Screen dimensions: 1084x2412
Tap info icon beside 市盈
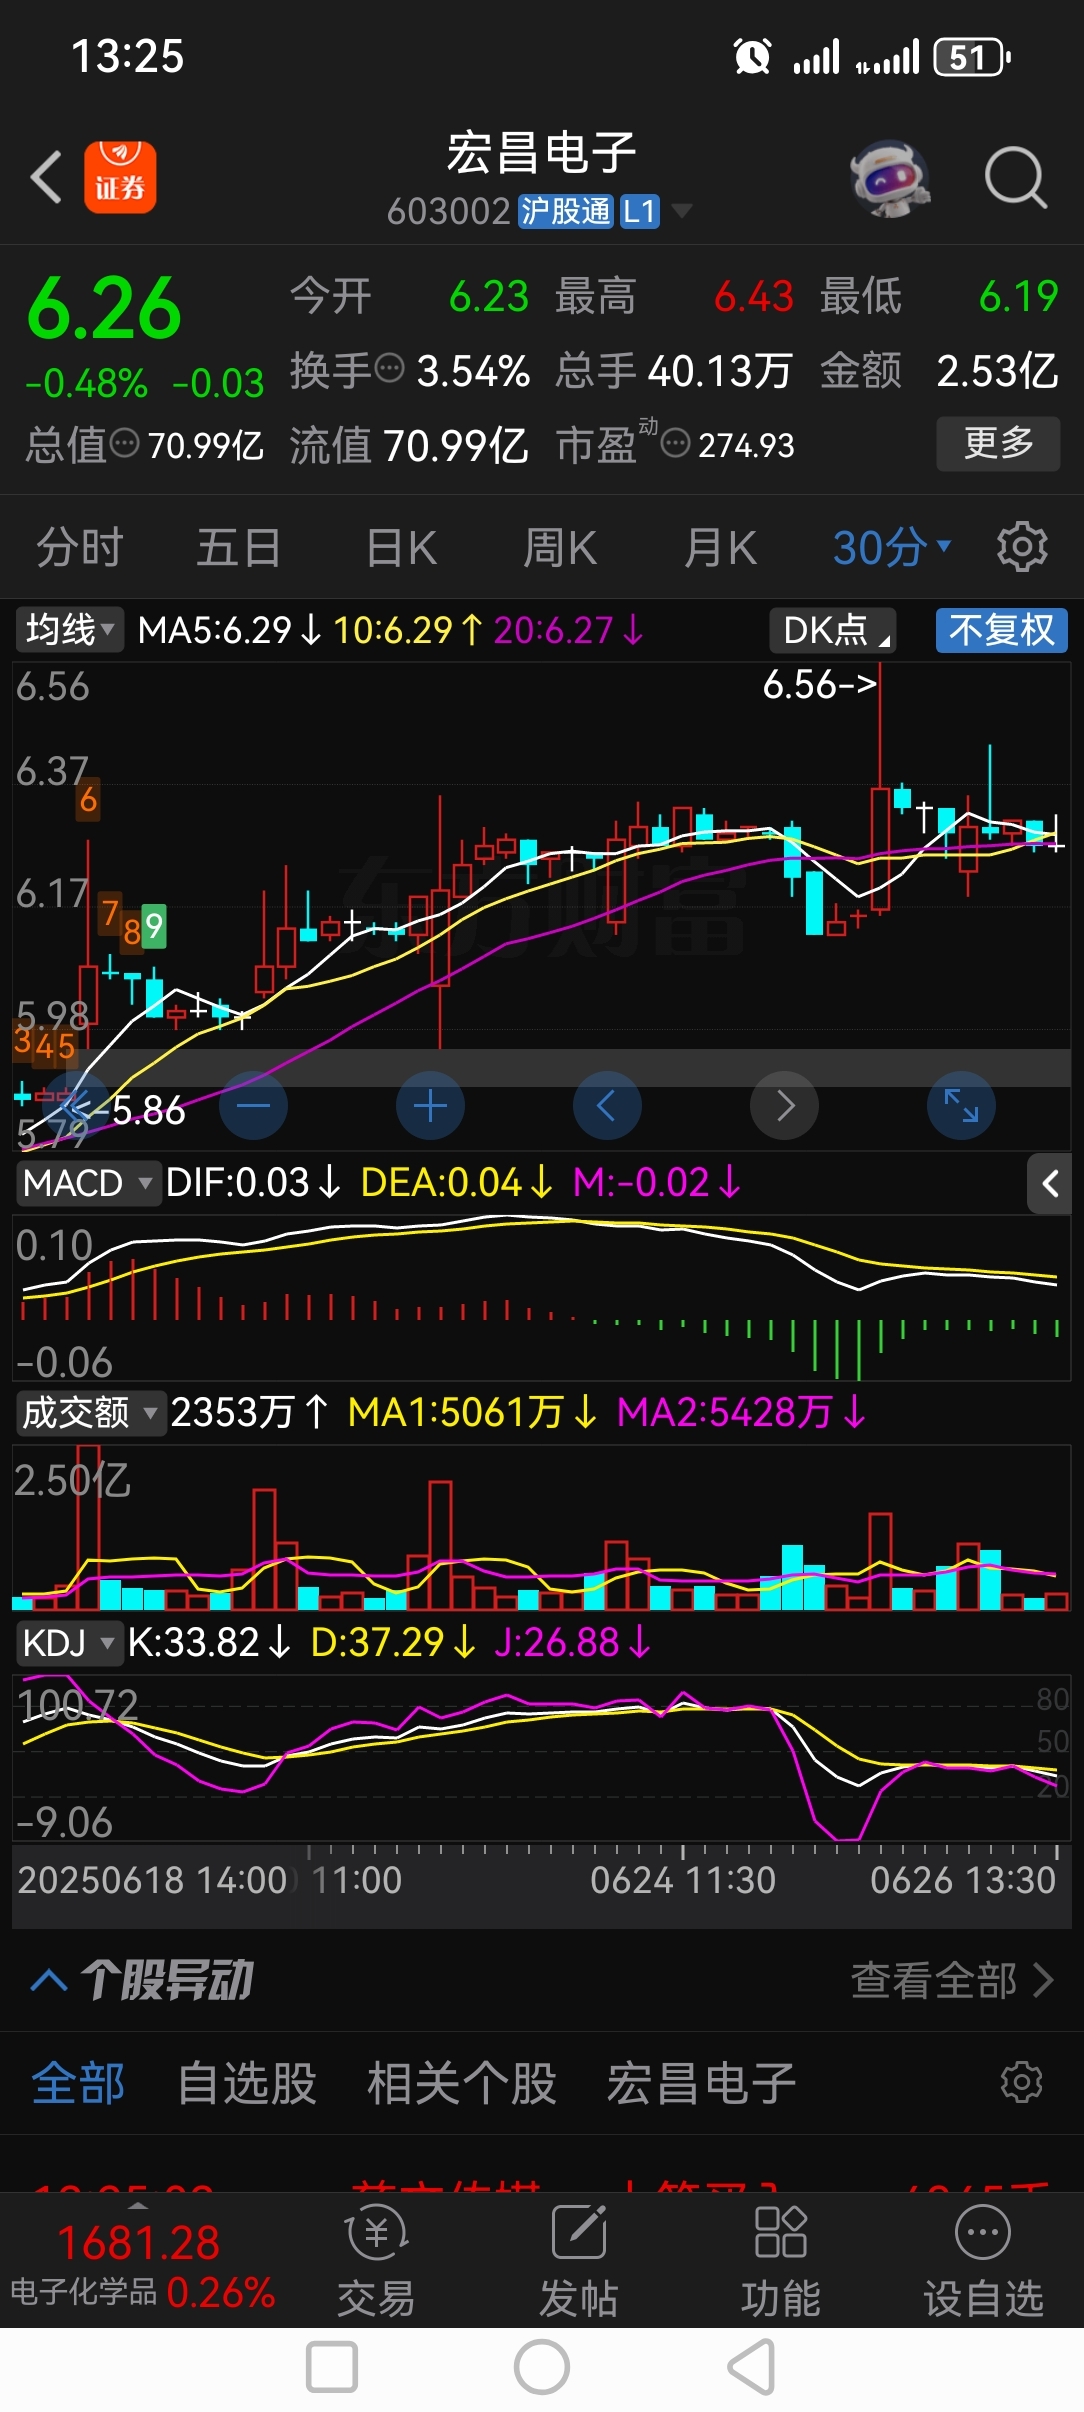point(676,443)
